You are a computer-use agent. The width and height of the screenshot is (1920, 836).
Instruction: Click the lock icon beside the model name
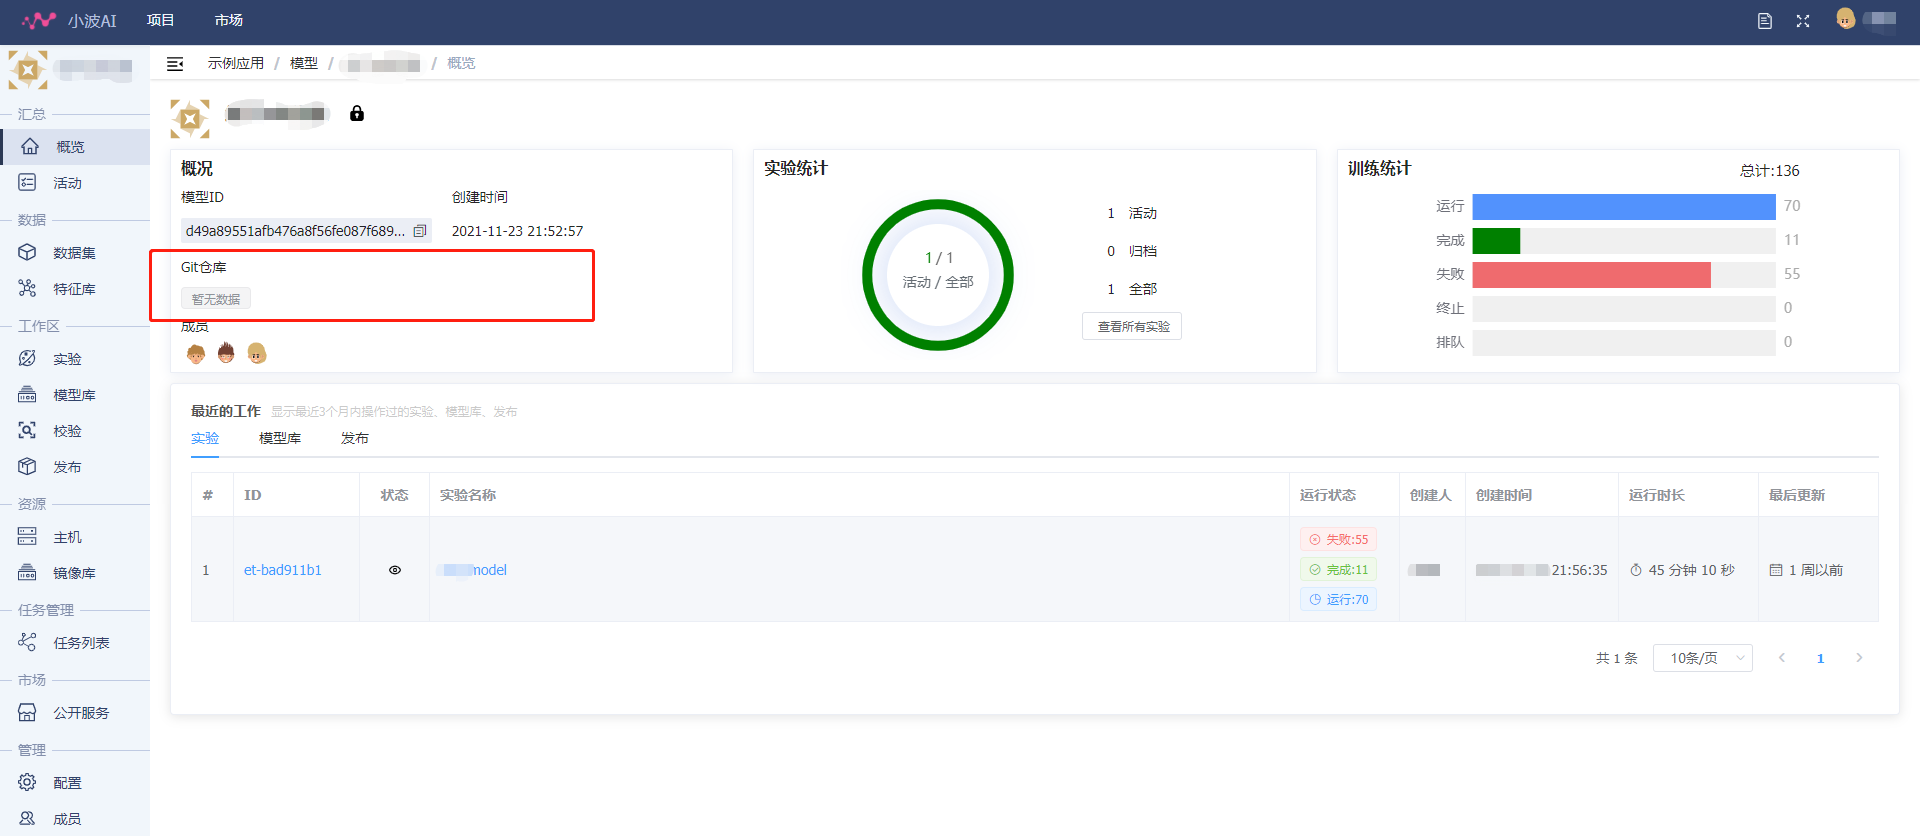click(357, 114)
